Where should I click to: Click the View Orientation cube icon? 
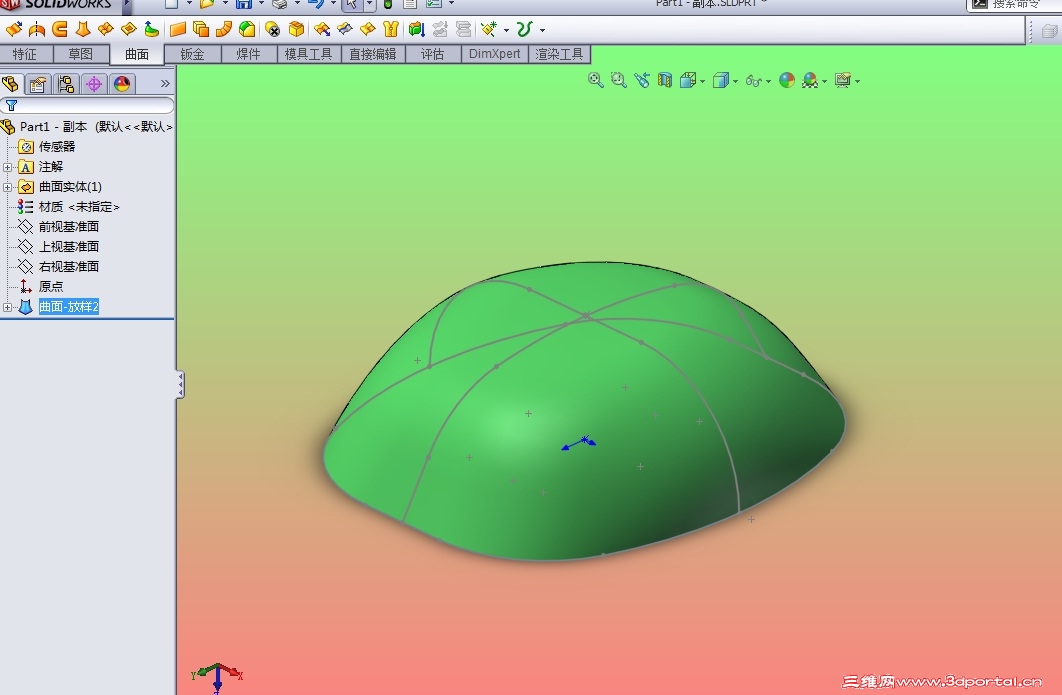pos(687,80)
